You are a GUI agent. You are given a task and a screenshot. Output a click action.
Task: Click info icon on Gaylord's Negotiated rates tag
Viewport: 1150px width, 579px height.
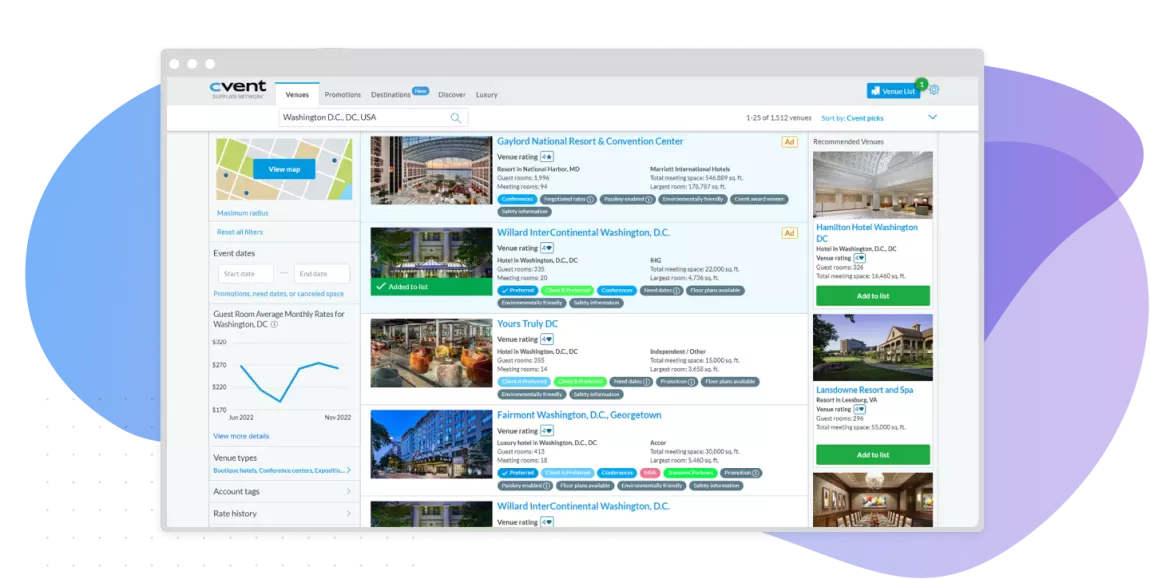[590, 200]
